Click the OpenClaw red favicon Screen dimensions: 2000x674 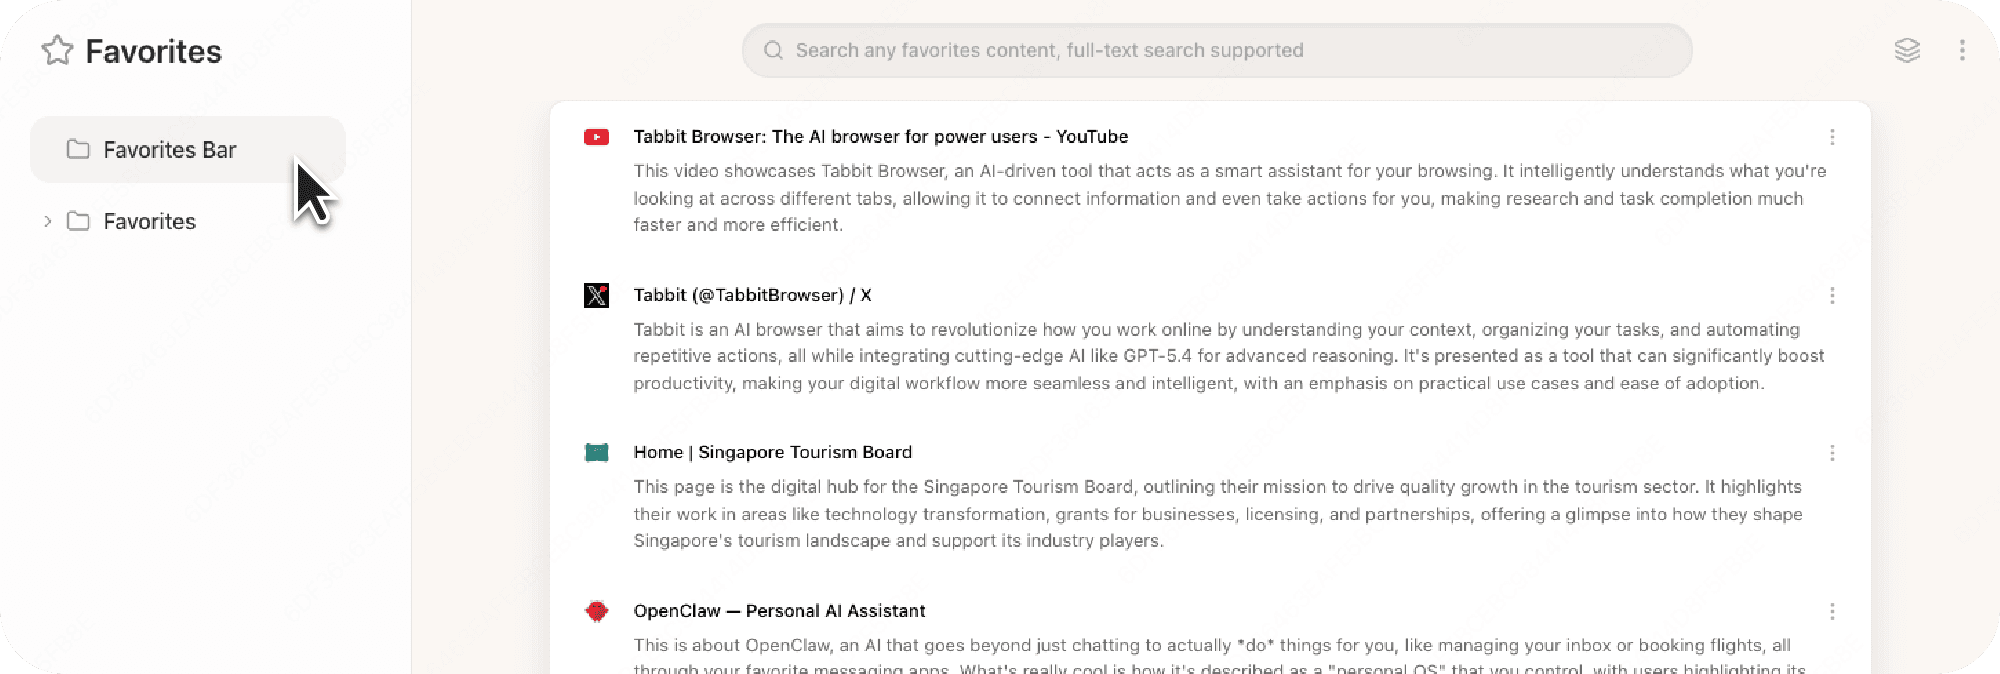(597, 611)
